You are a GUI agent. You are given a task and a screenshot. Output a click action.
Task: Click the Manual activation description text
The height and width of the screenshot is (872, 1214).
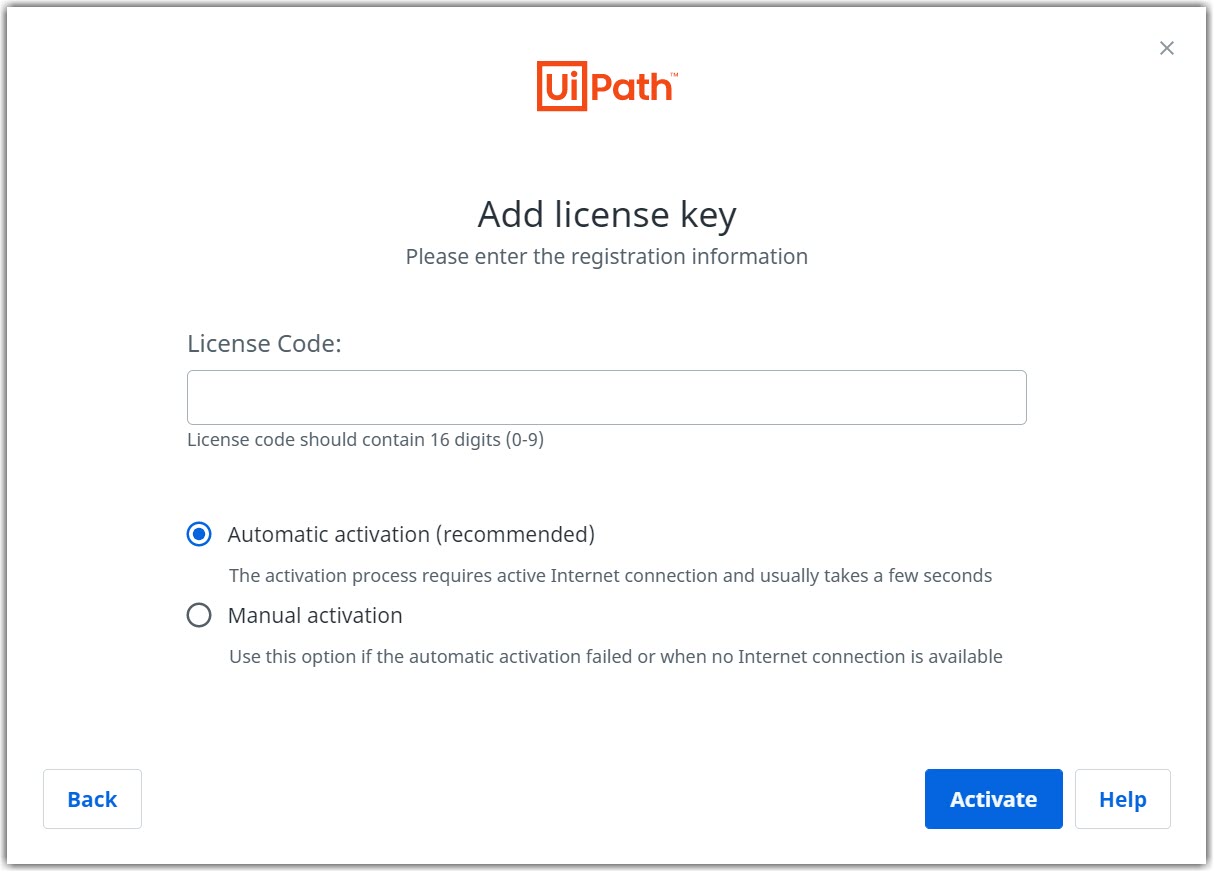click(615, 656)
